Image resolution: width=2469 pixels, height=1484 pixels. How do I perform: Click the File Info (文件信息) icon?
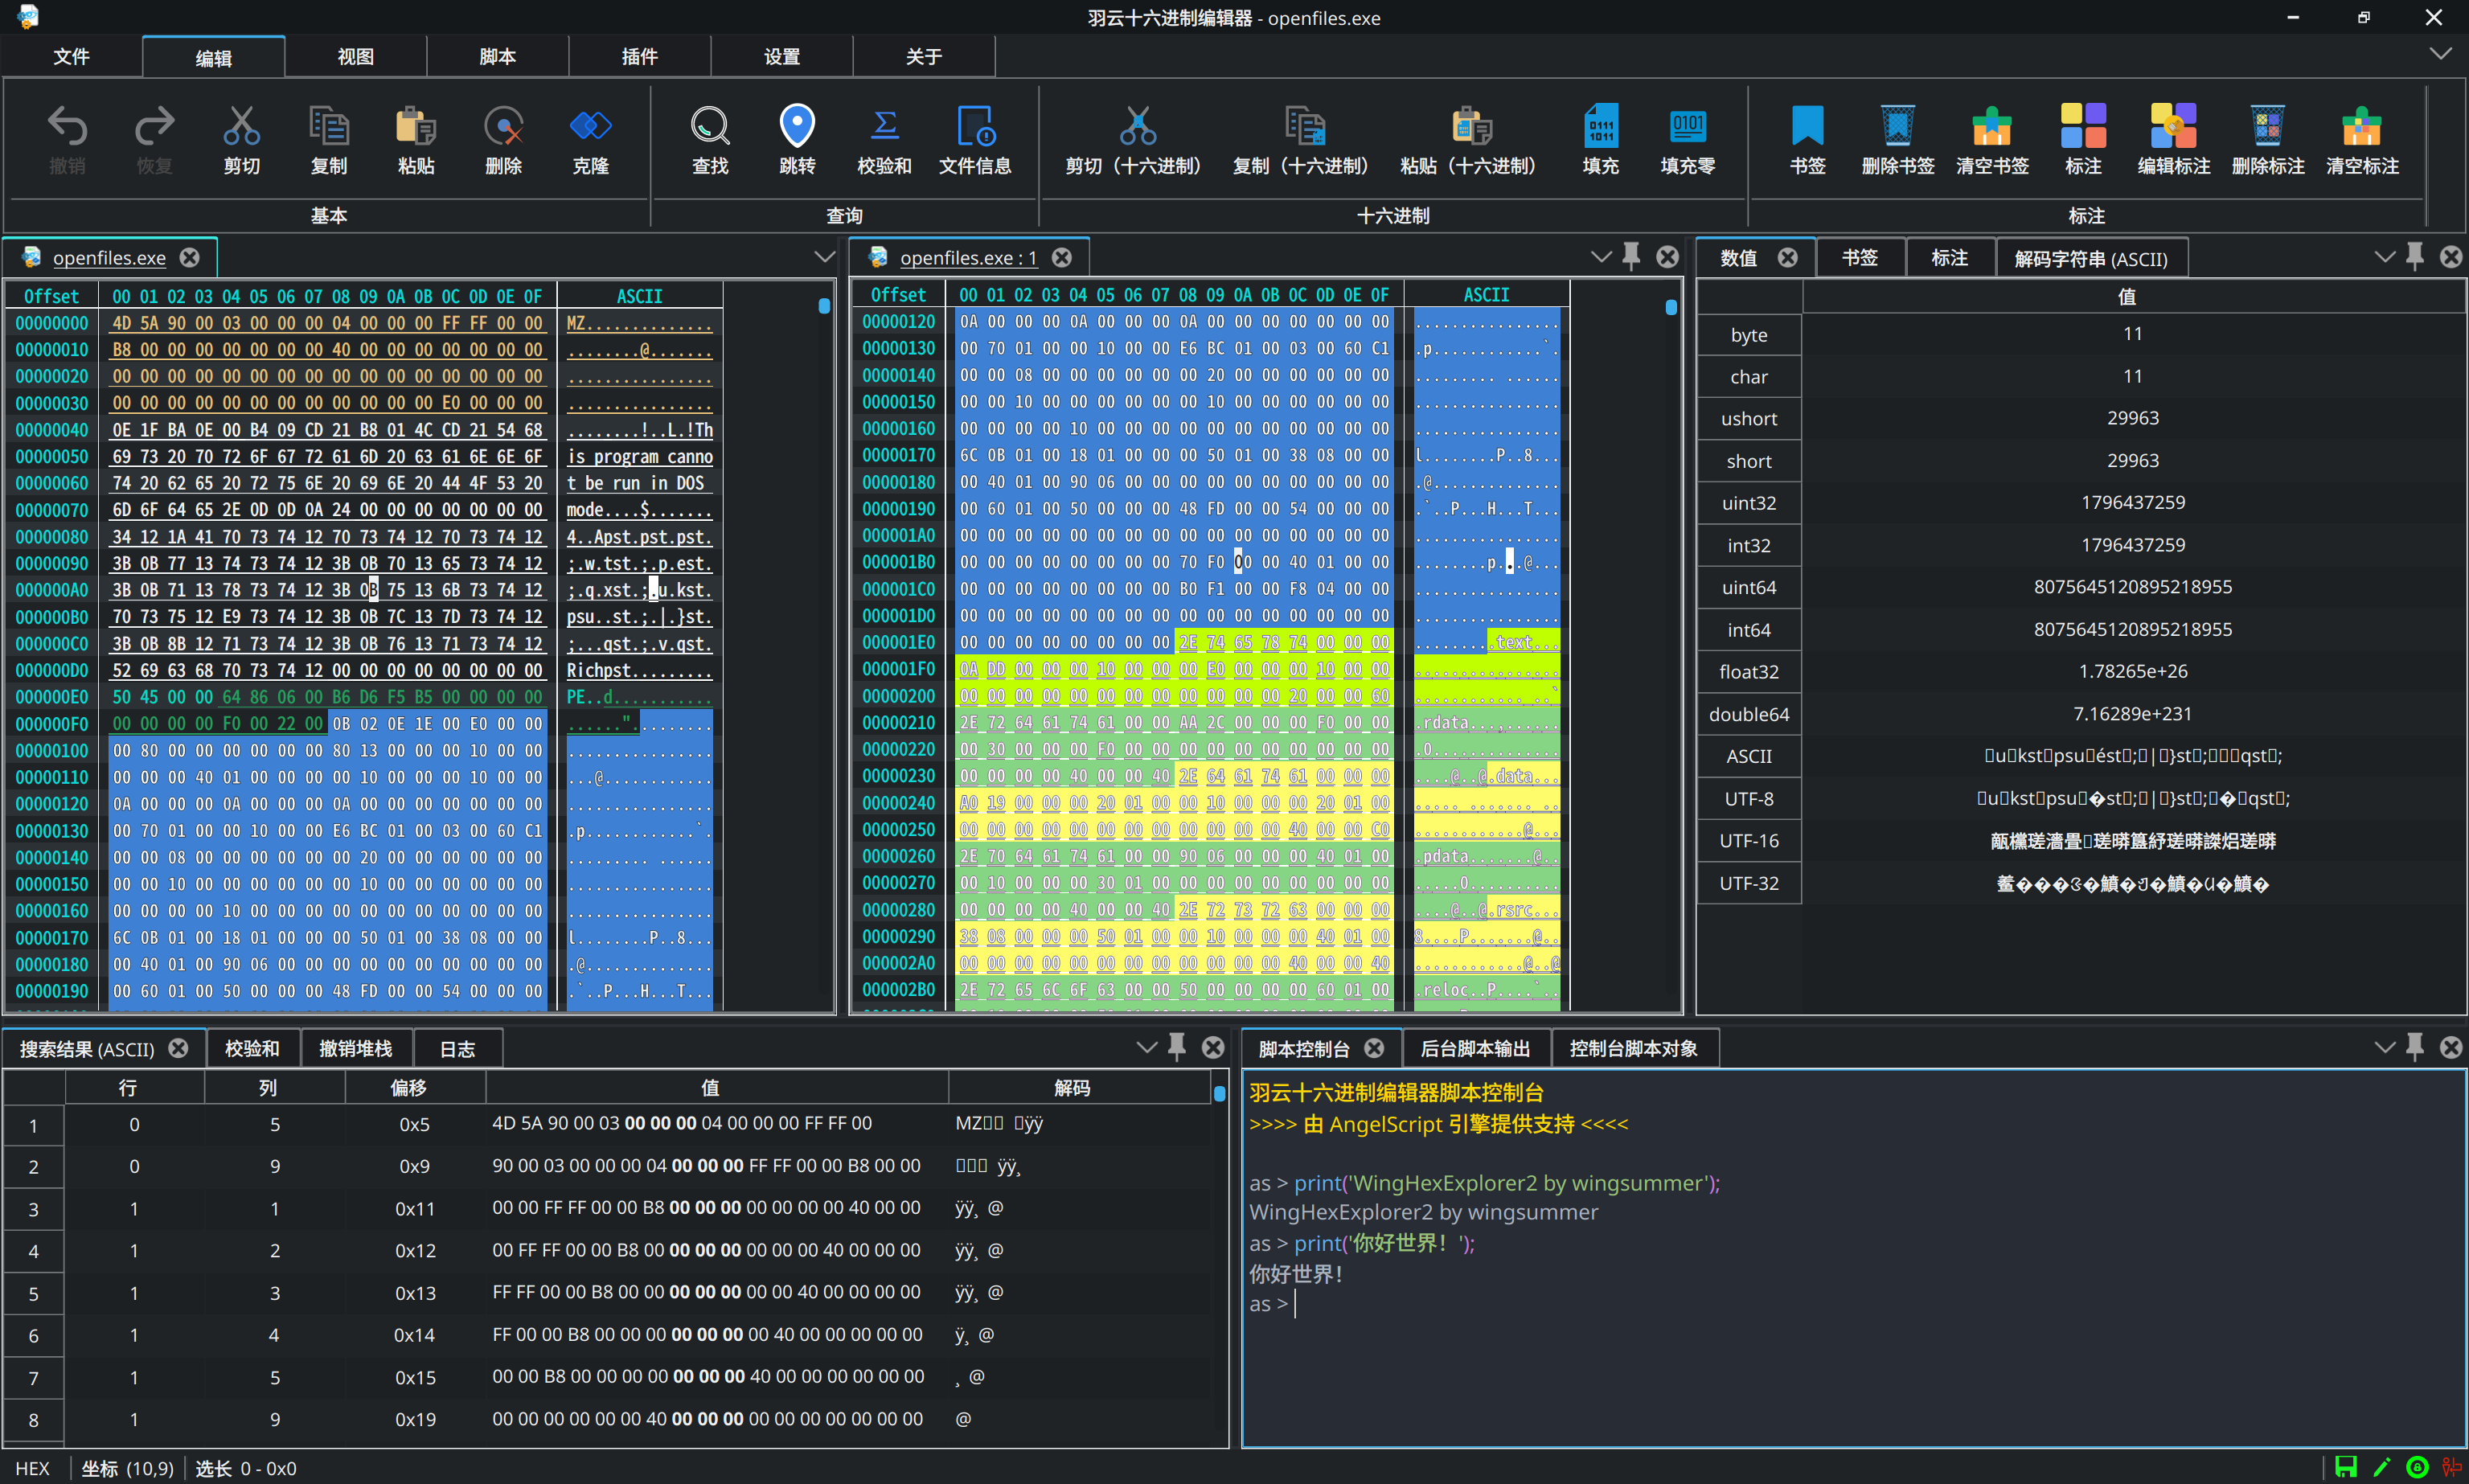click(x=975, y=128)
